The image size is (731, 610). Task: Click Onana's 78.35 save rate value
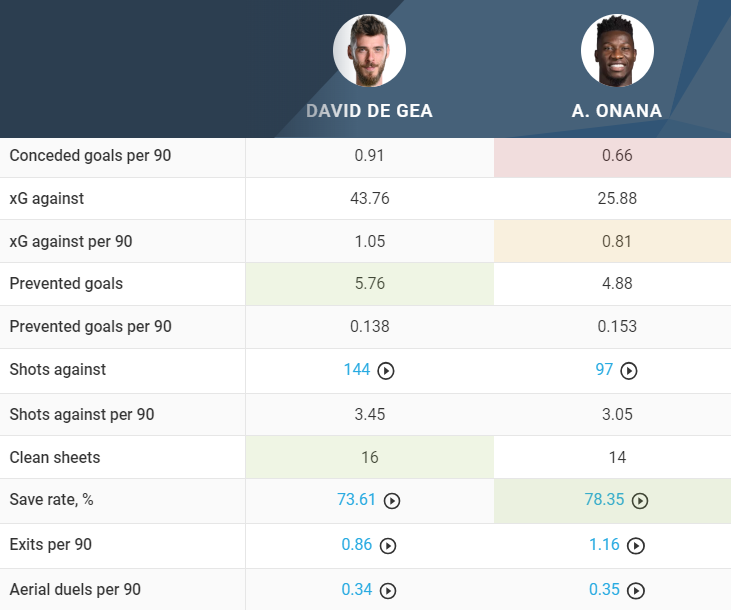pos(606,500)
